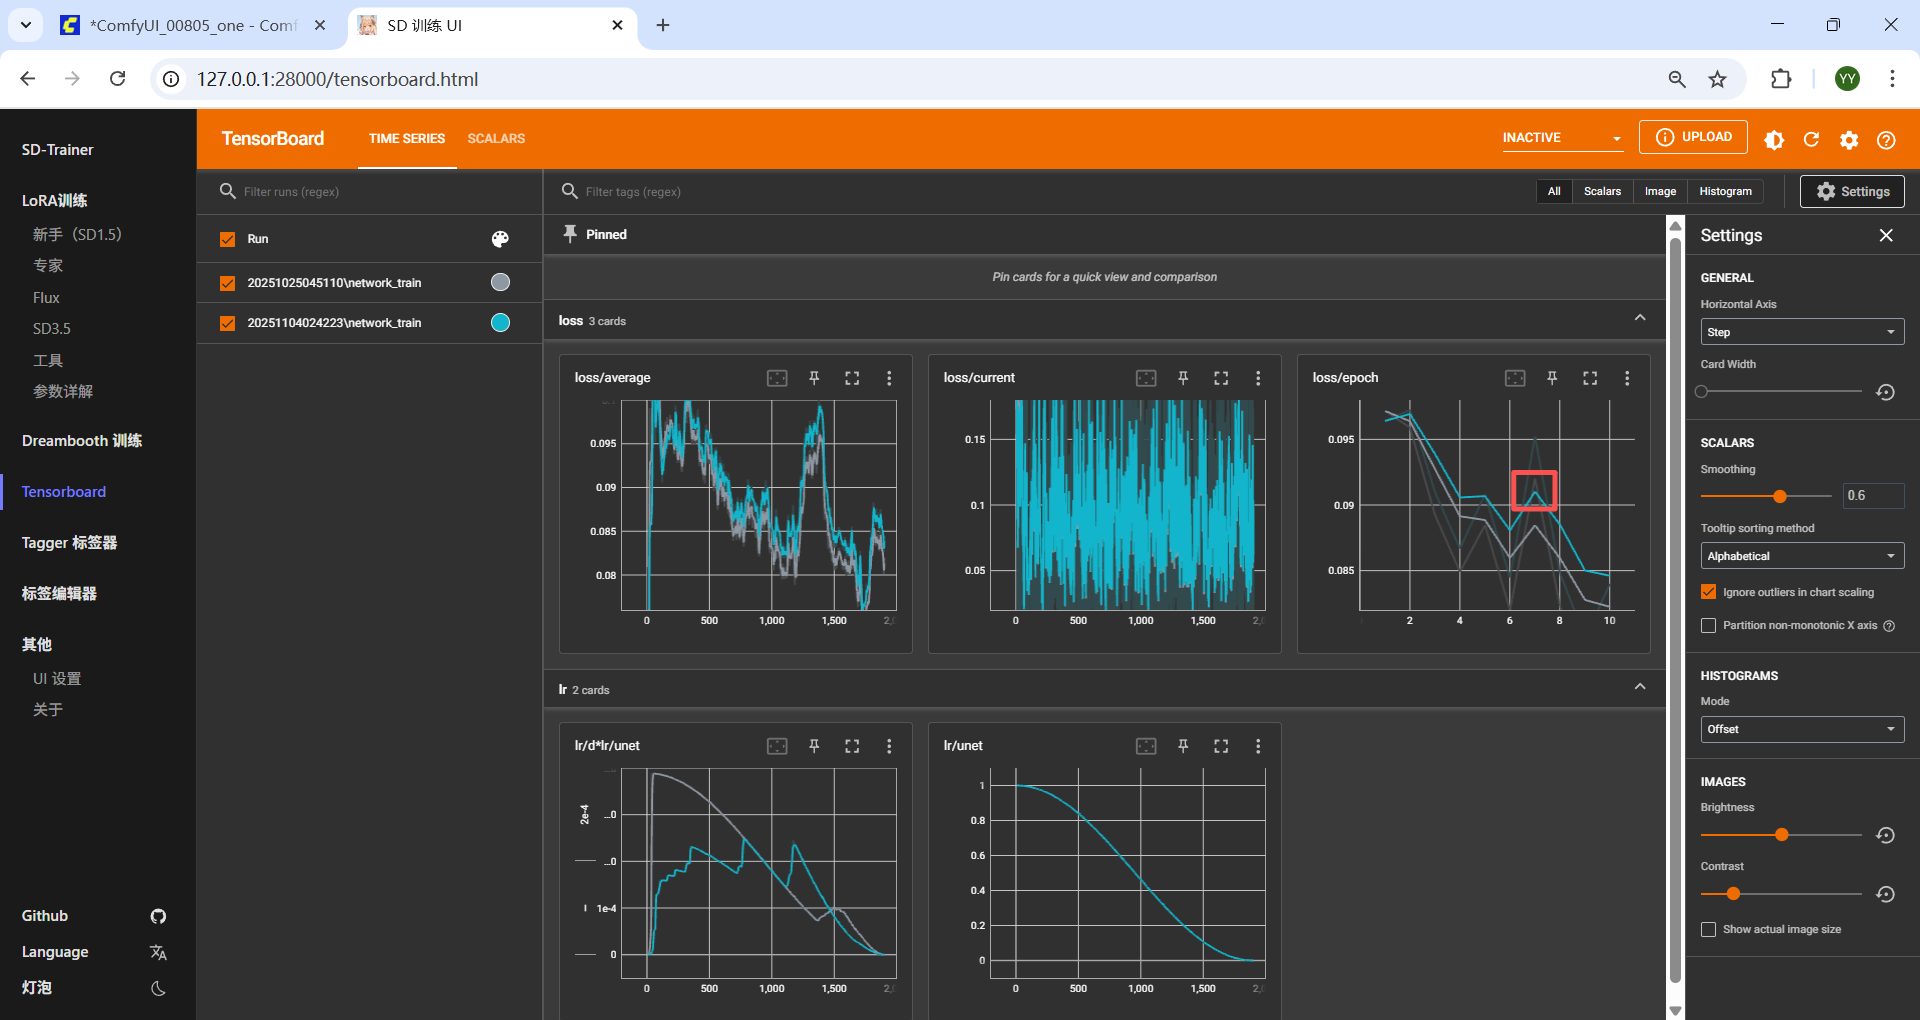Switch to TIME SERIES tab
Image resolution: width=1920 pixels, height=1020 pixels.
[x=407, y=139]
